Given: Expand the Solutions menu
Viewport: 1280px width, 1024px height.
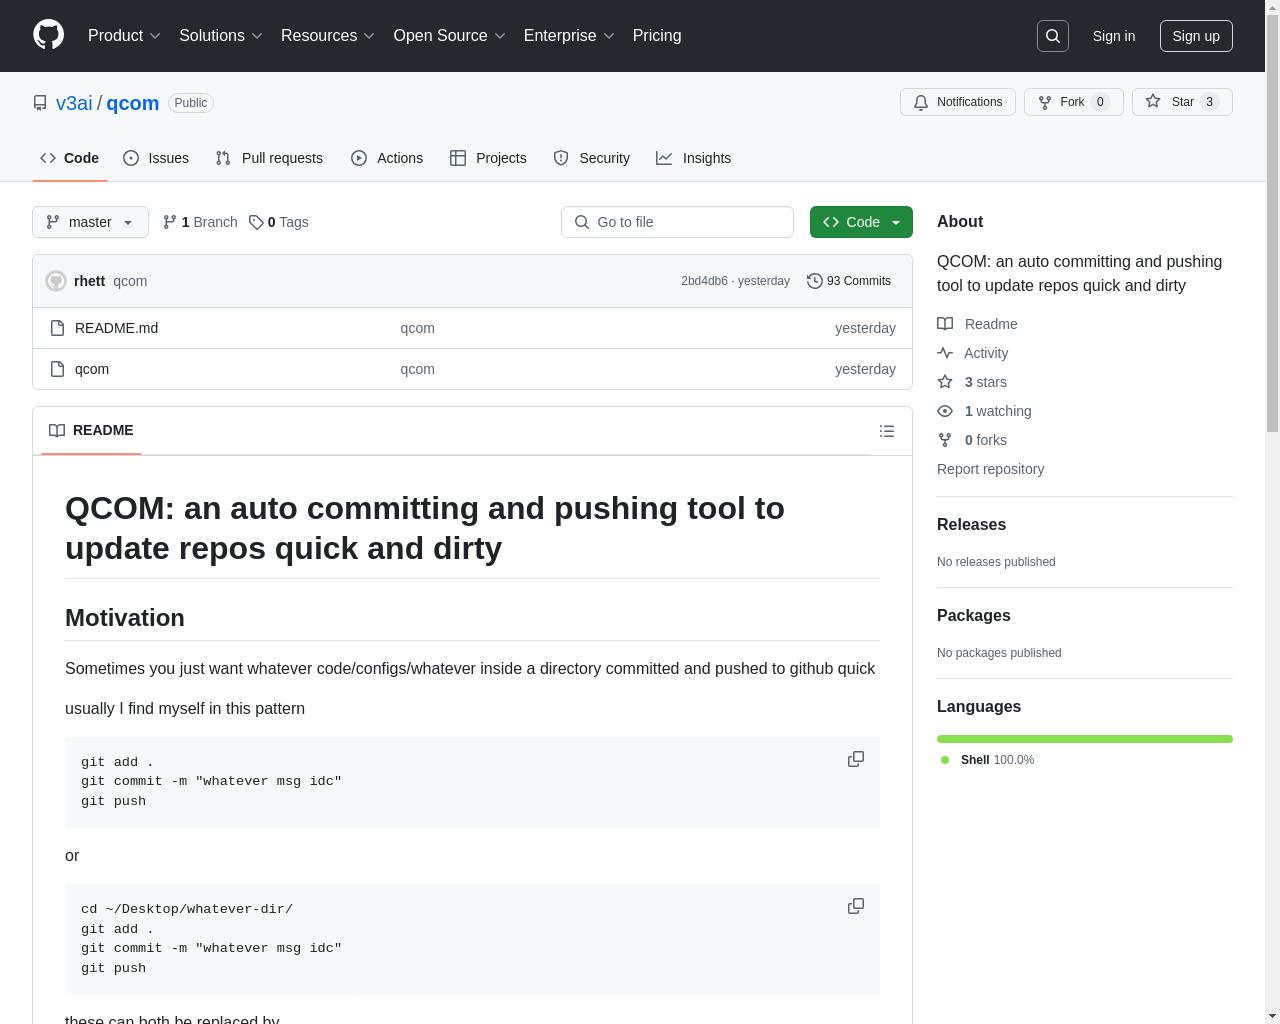Looking at the screenshot, I should [x=221, y=36].
